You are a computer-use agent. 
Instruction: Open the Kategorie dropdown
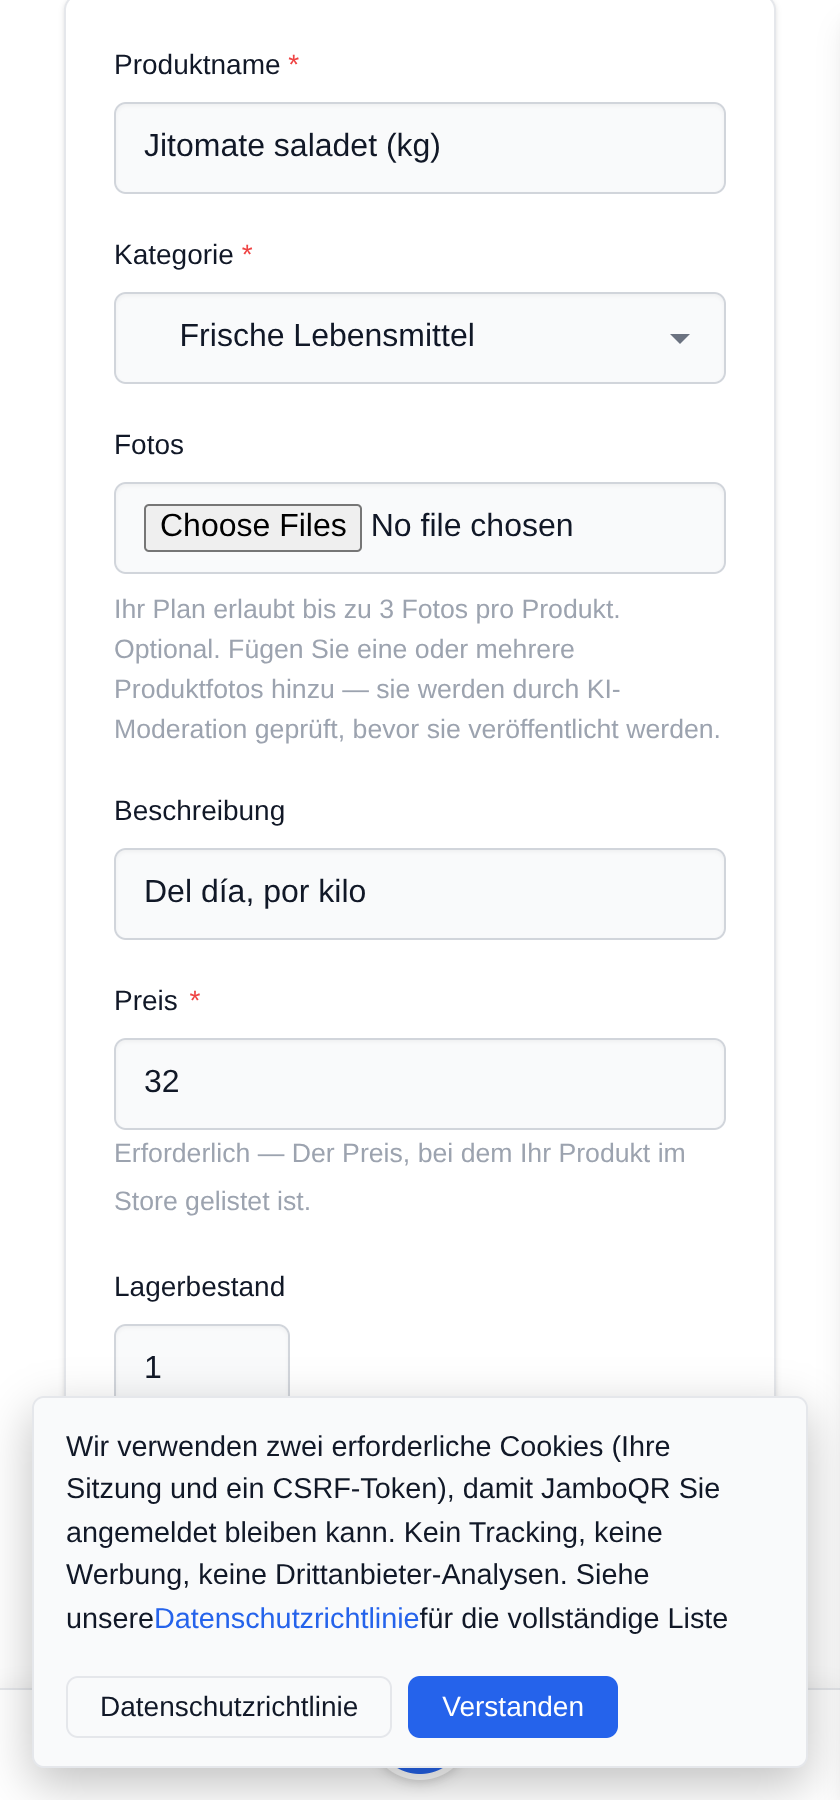[x=420, y=338]
